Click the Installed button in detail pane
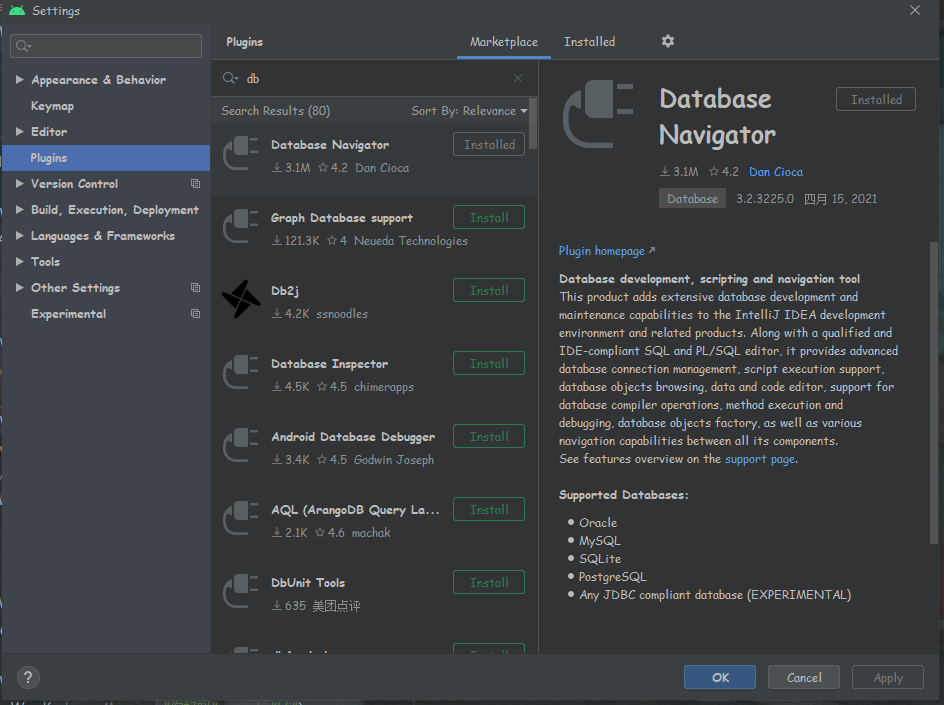Image resolution: width=944 pixels, height=705 pixels. (876, 99)
